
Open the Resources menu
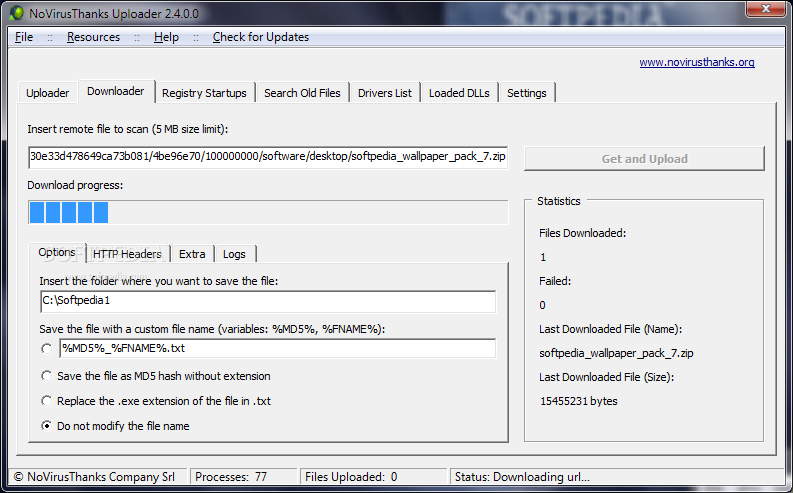pos(93,37)
